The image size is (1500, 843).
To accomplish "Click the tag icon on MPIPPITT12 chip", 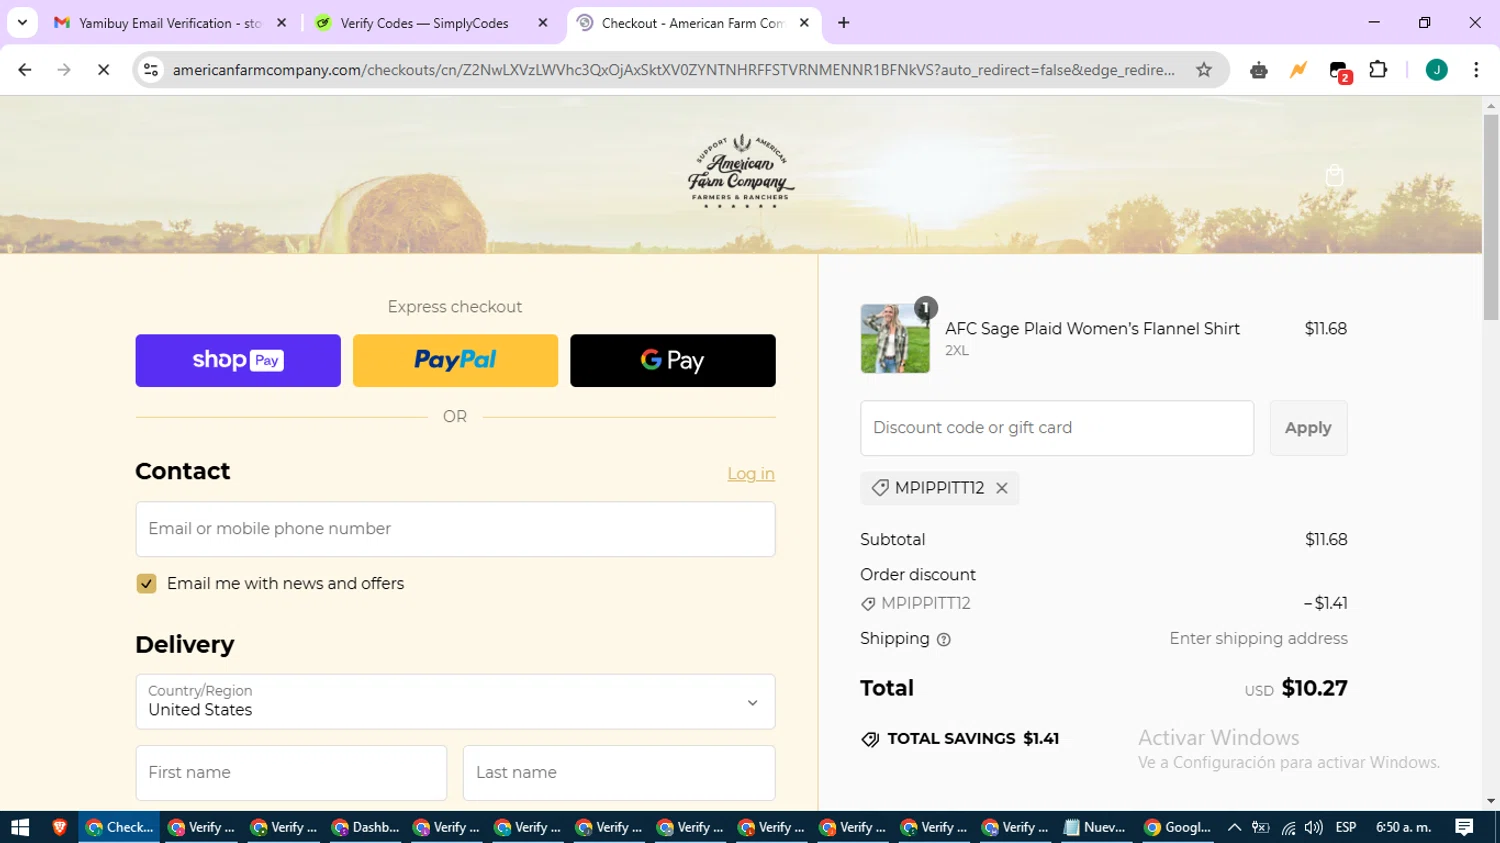I will 879,488.
